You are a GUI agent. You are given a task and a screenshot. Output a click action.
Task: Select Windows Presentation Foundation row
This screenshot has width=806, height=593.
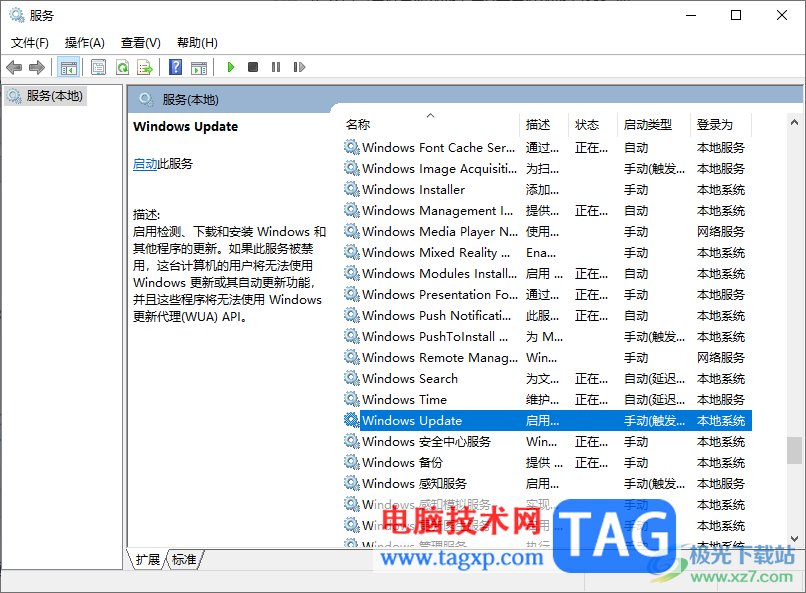click(x=547, y=295)
